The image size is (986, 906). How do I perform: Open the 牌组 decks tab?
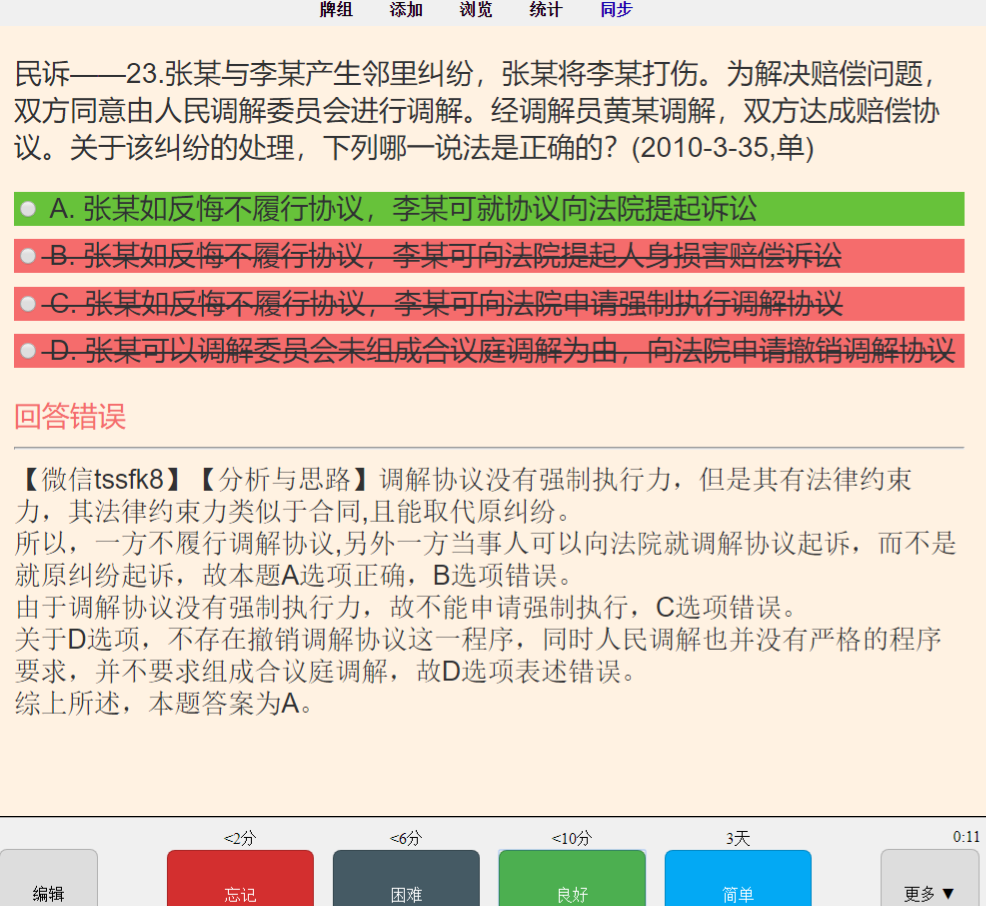(x=336, y=9)
